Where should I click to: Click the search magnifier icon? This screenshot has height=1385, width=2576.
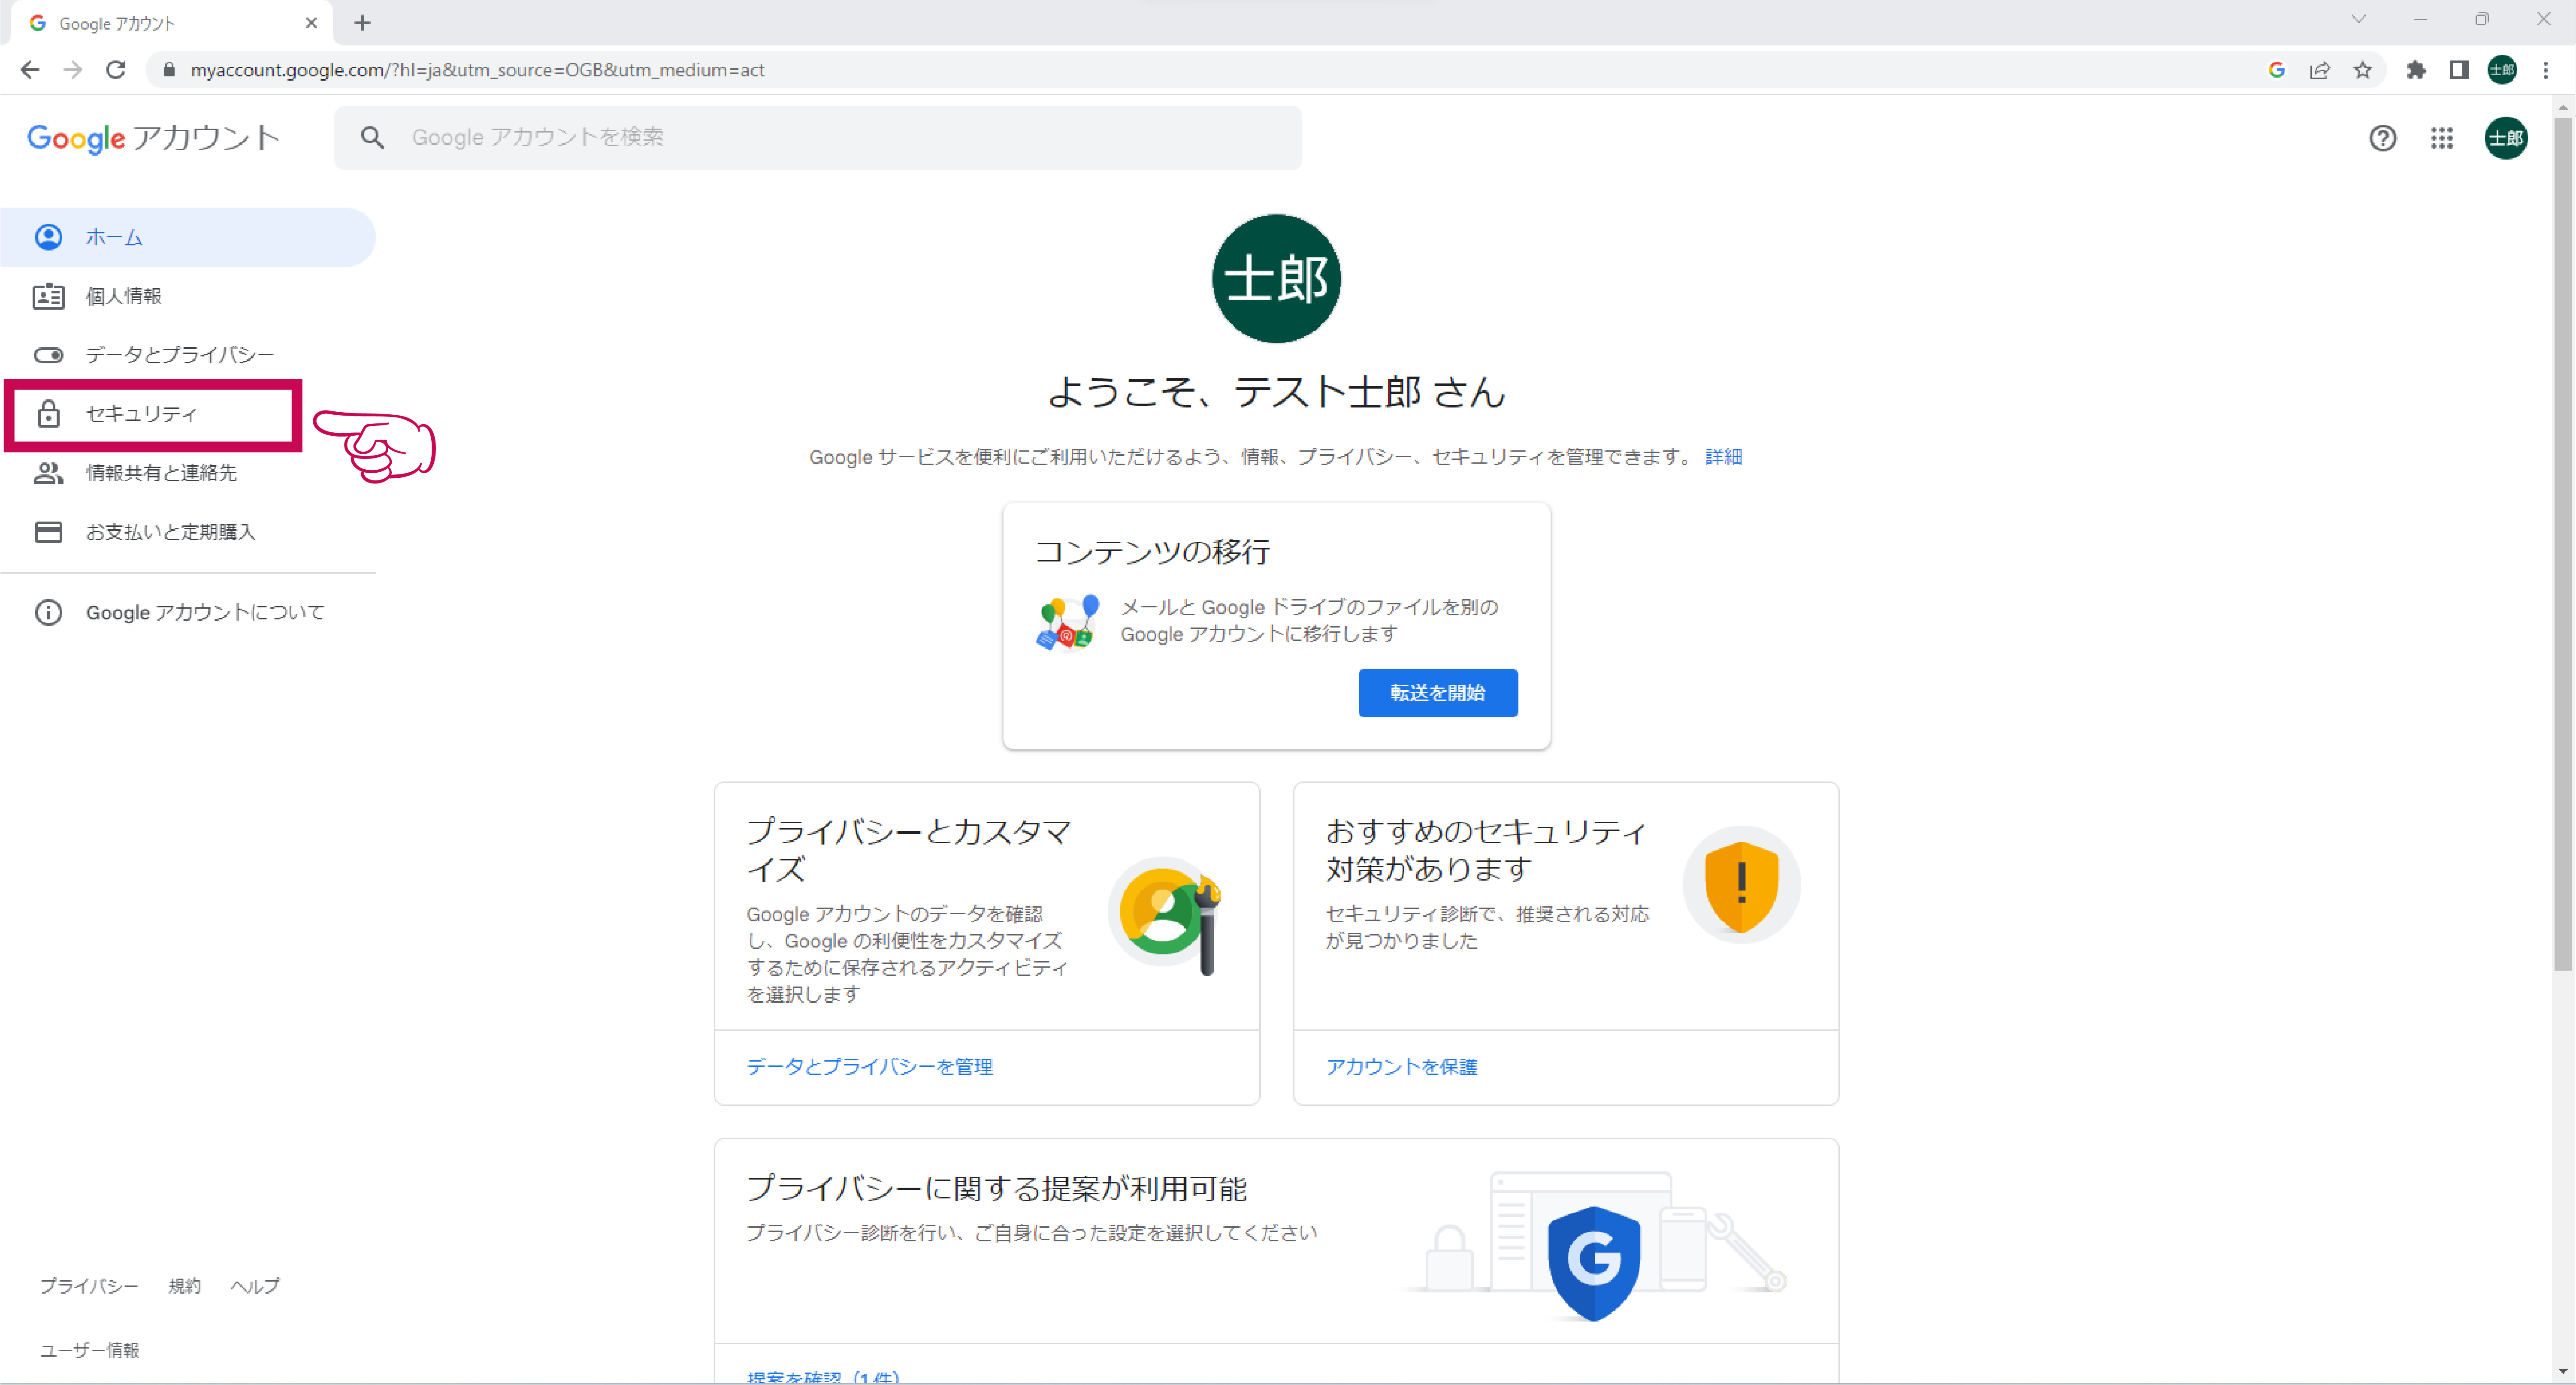coord(372,138)
